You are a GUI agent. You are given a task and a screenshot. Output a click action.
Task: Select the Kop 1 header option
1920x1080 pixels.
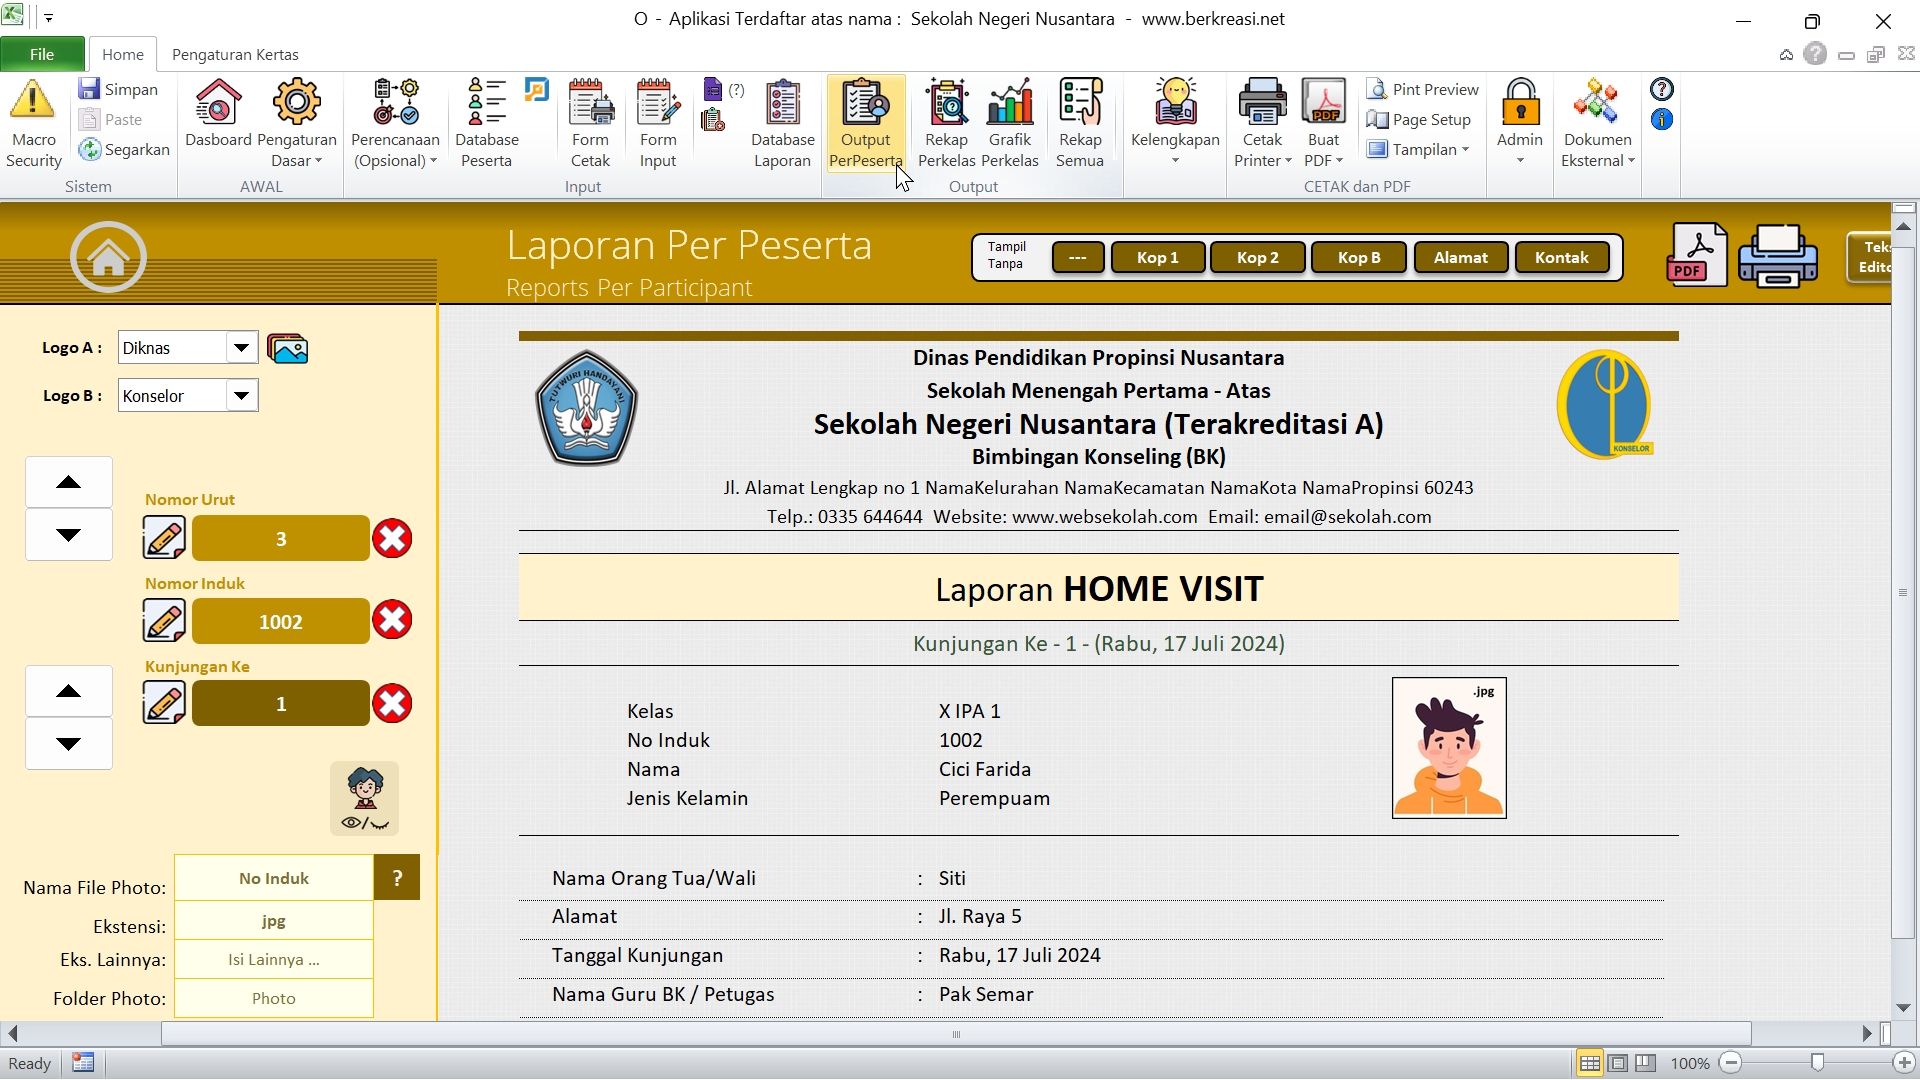[1157, 257]
